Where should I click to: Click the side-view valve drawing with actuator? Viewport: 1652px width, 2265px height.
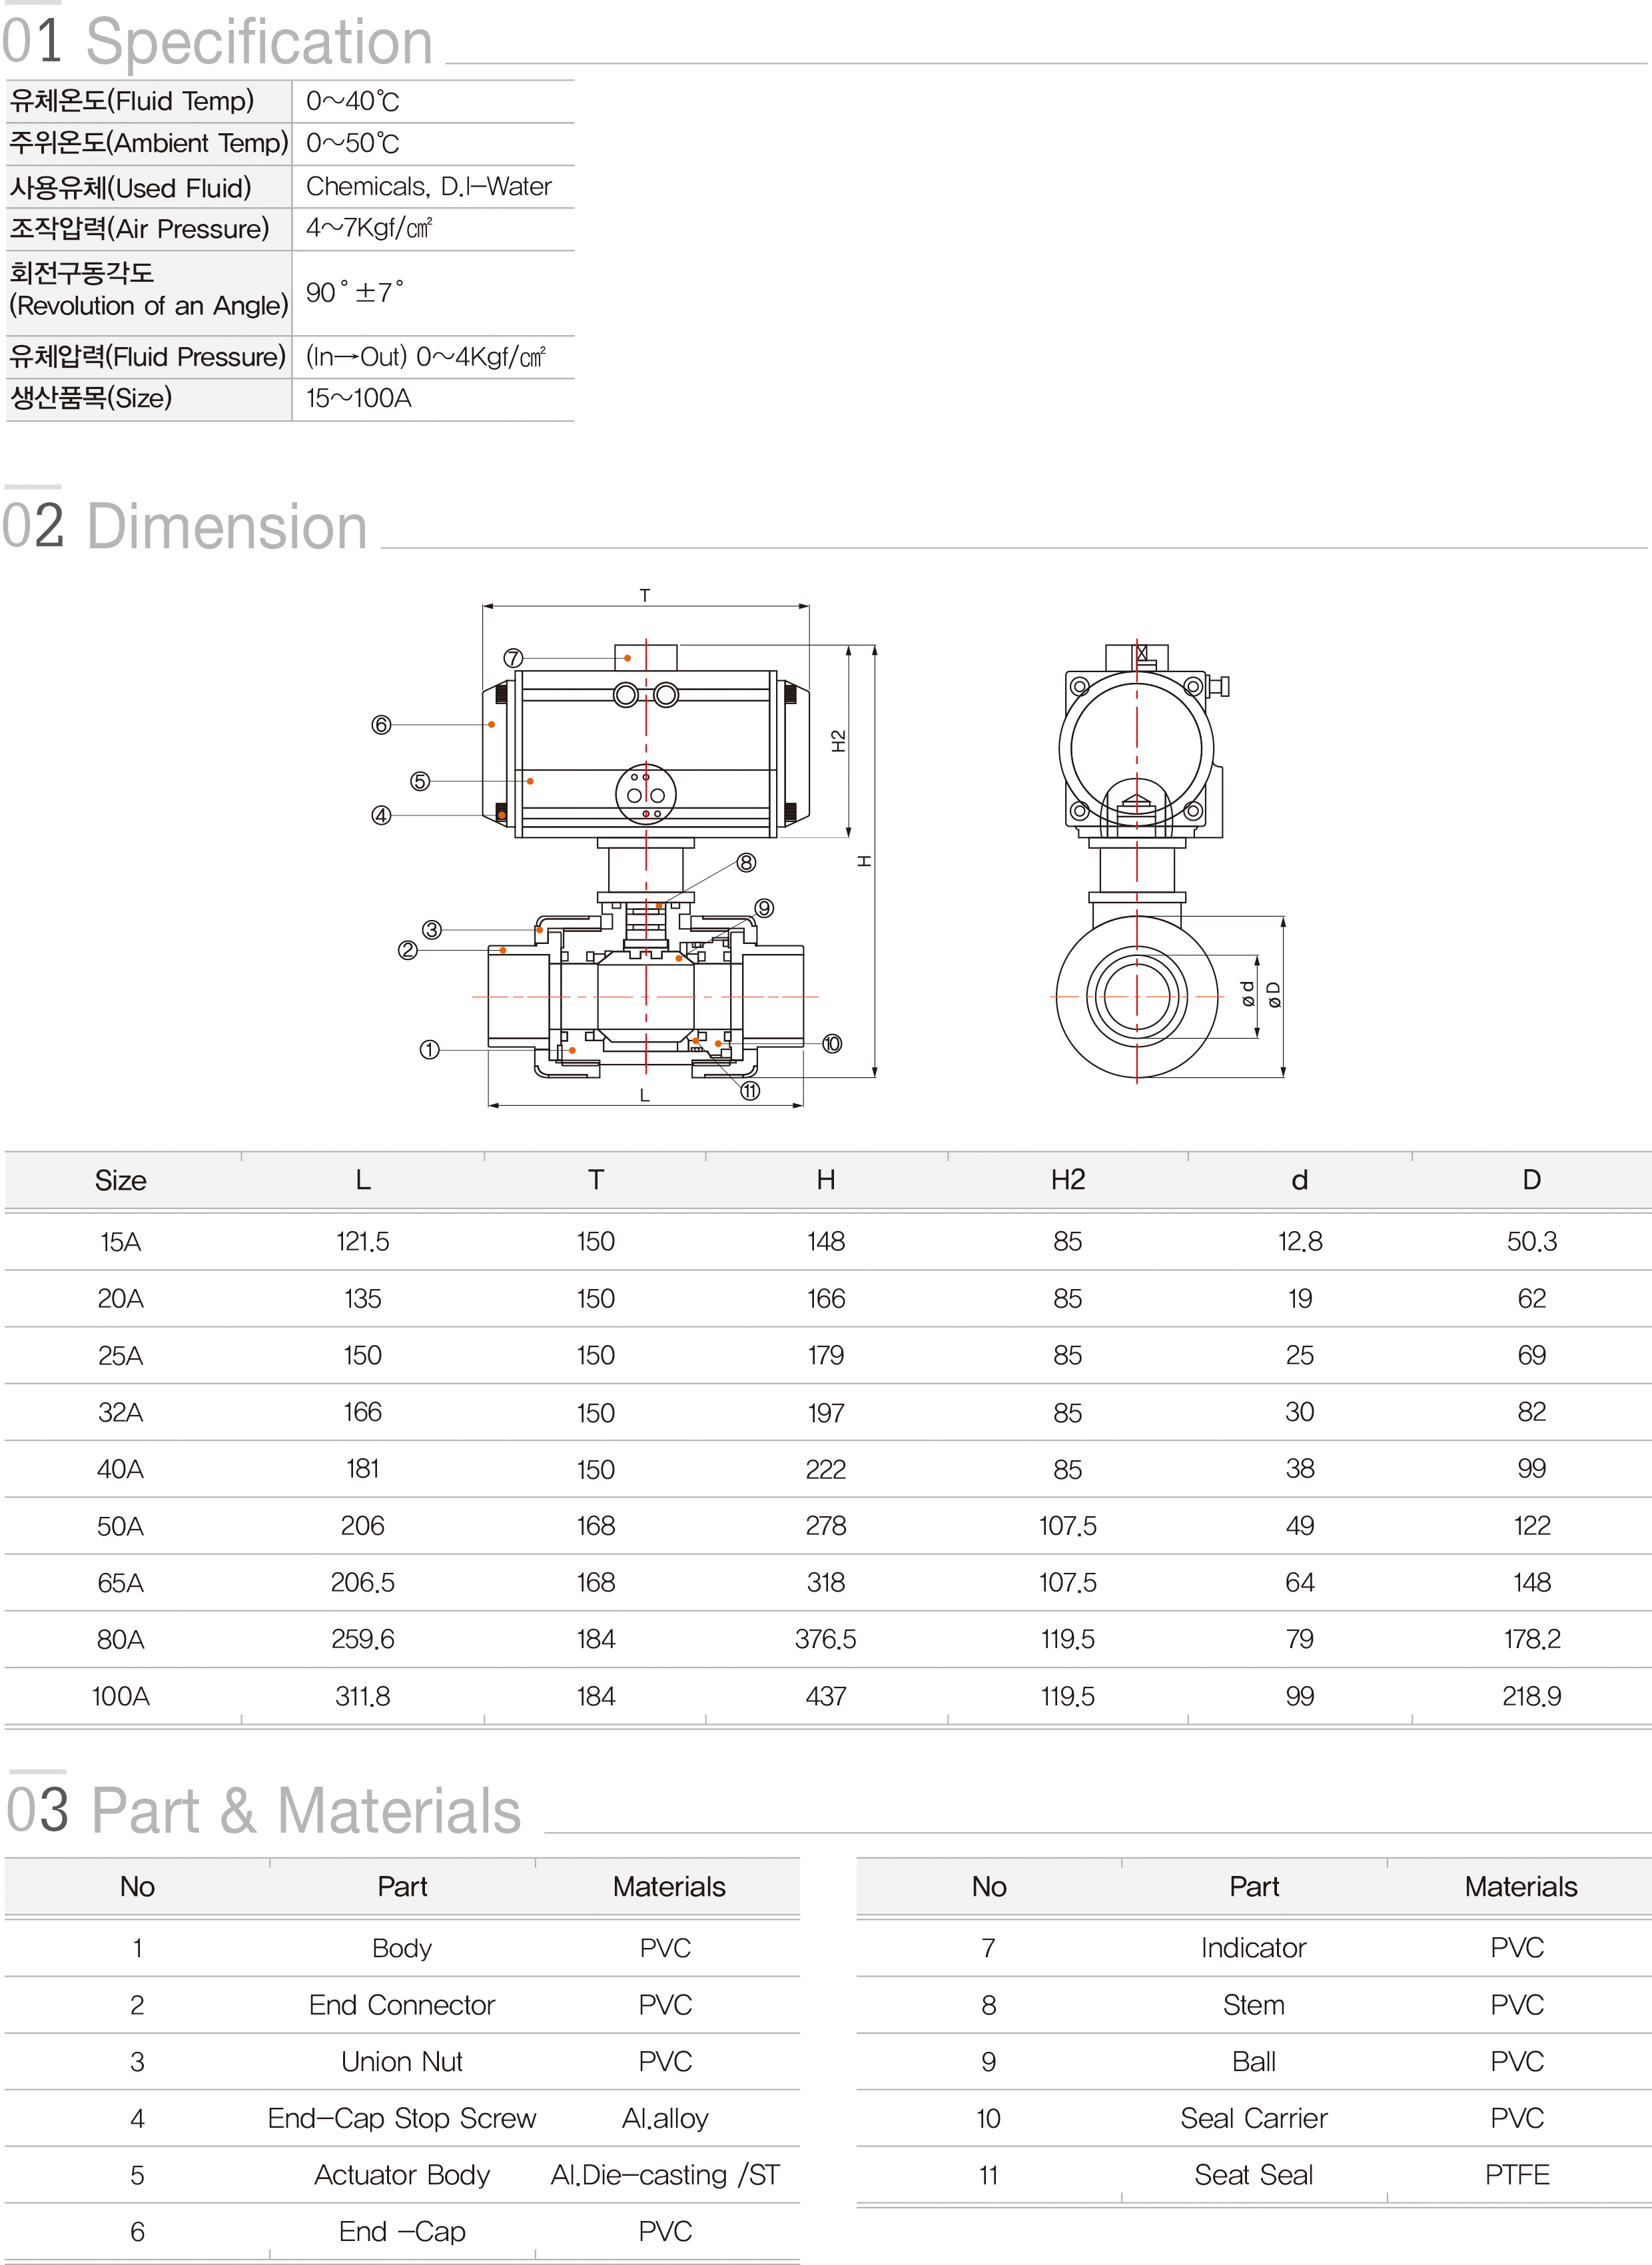point(646,860)
